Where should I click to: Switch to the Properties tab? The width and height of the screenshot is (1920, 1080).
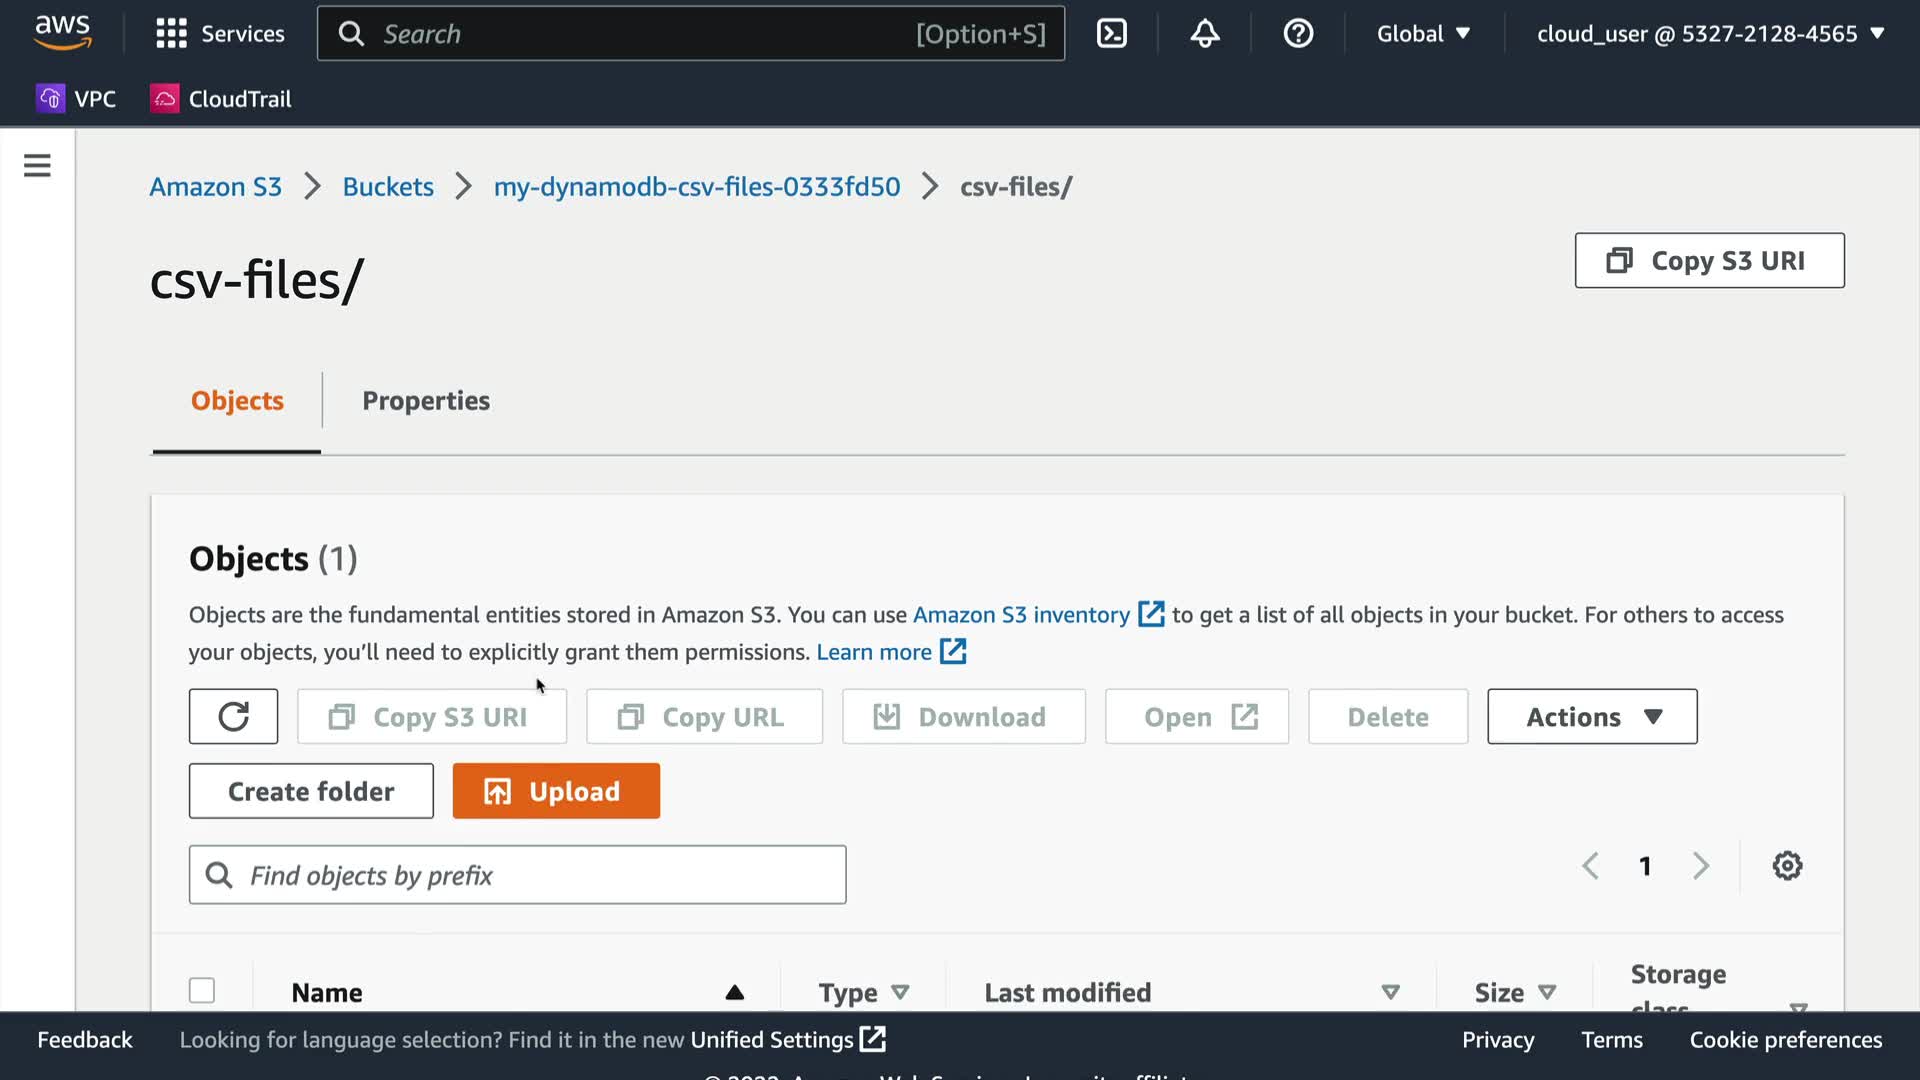click(426, 401)
